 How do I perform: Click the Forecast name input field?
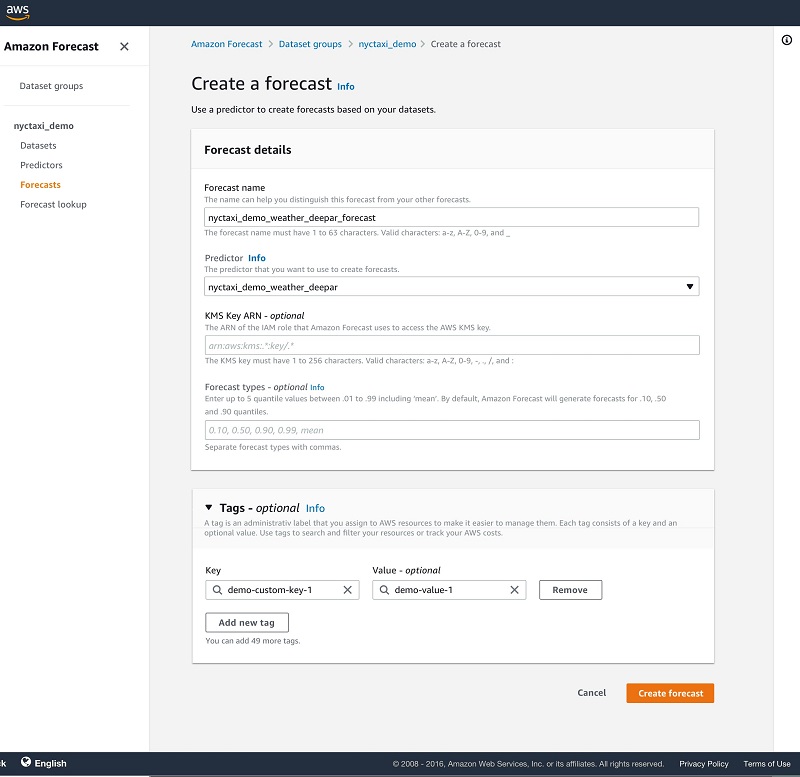(x=452, y=217)
